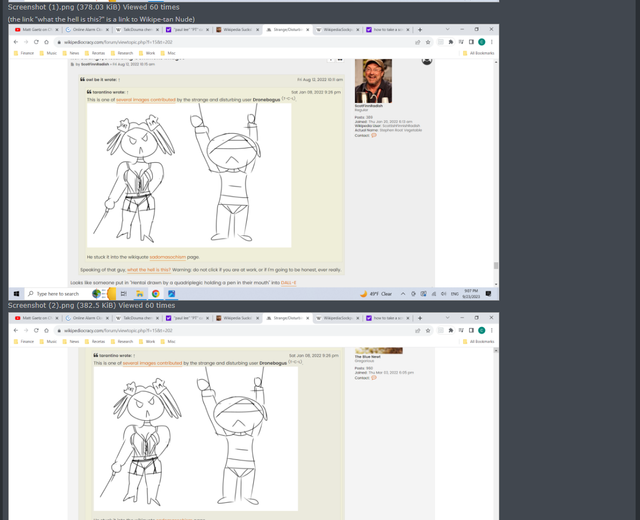Open the extensions puzzle icon in Screenshot (1)
The image size is (640, 520).
coord(451,42)
